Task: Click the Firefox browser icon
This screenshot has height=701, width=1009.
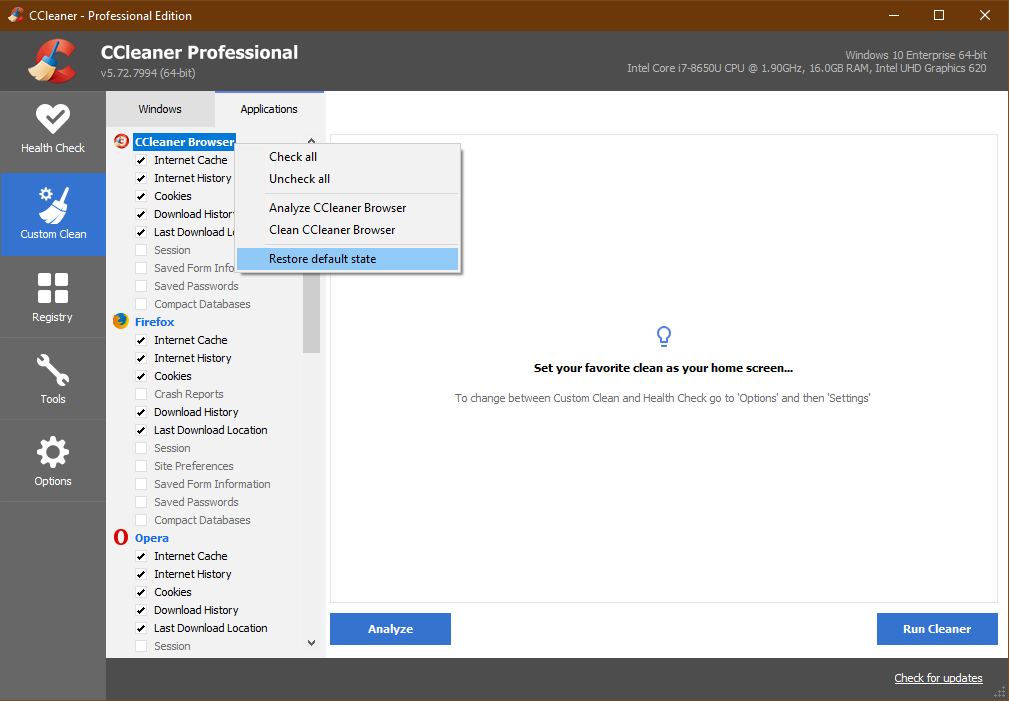Action: (122, 322)
